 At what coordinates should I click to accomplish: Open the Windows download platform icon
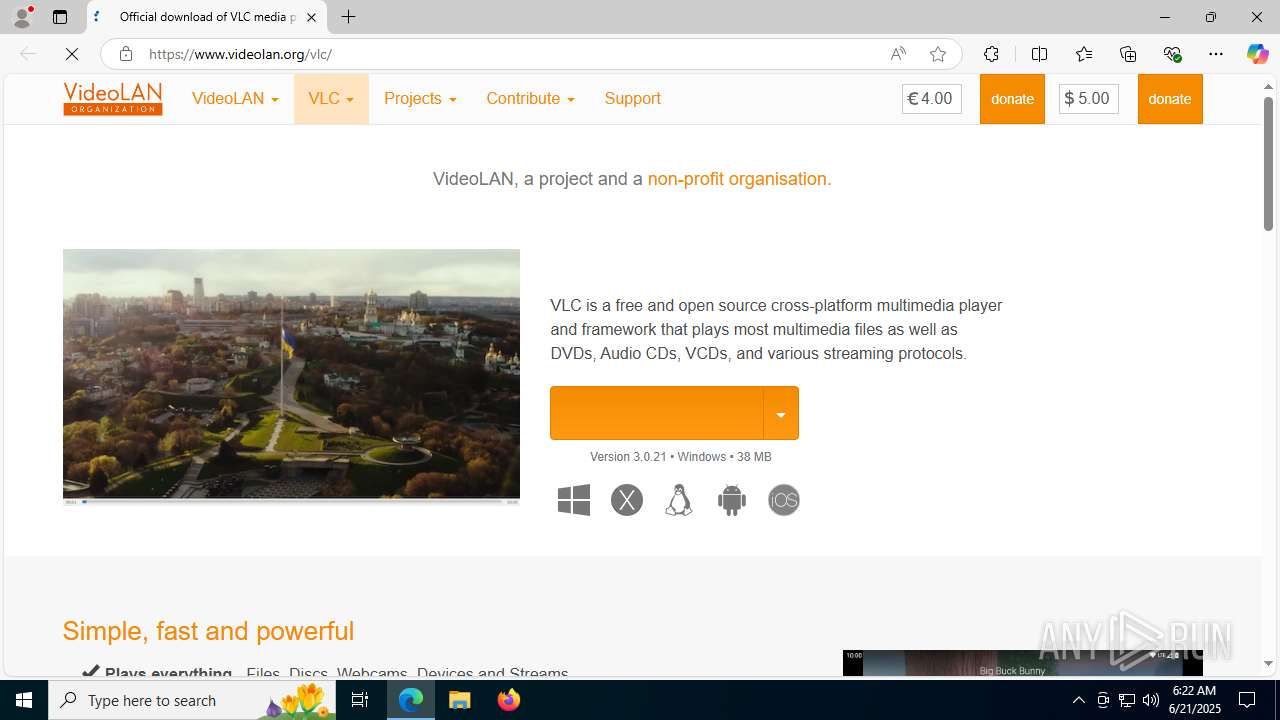click(x=574, y=500)
